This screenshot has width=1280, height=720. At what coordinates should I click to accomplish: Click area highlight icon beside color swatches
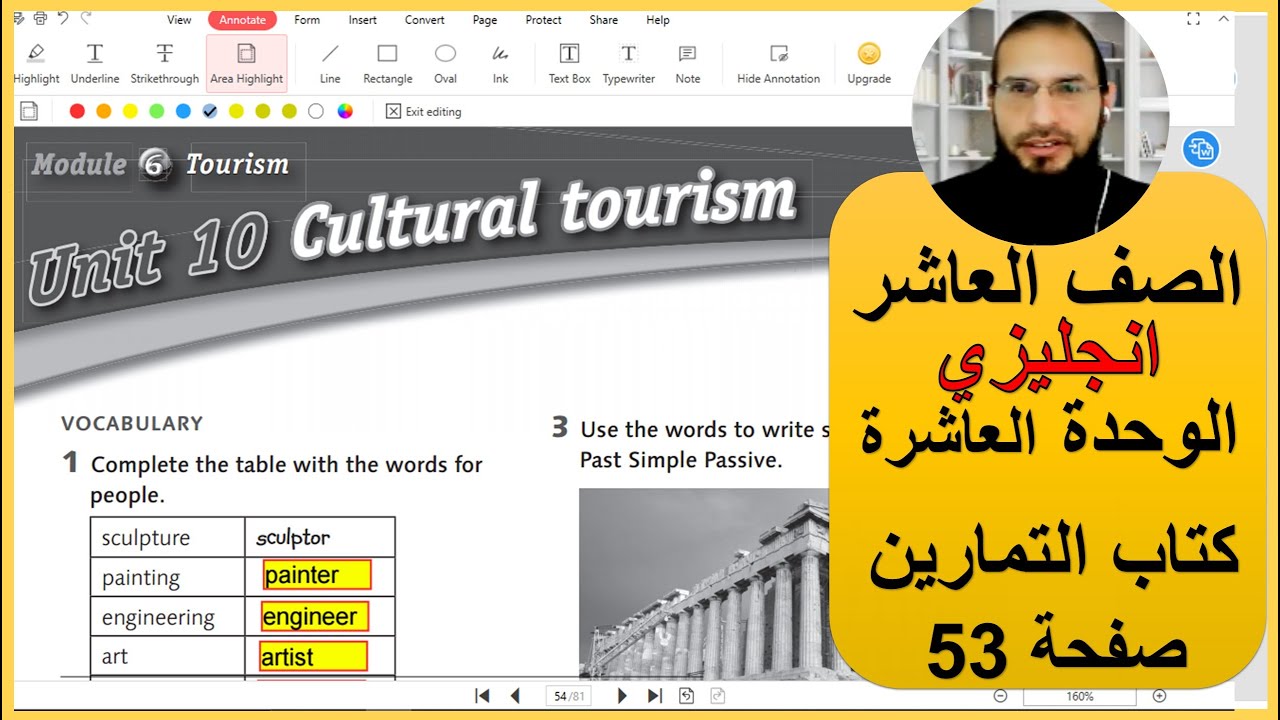29,111
